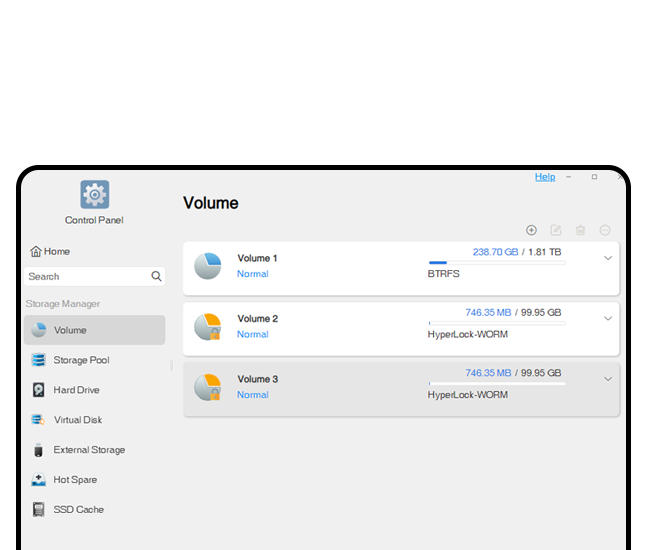Click the delete volume trash icon
Image resolution: width=648 pixels, height=550 pixels.
(580, 230)
